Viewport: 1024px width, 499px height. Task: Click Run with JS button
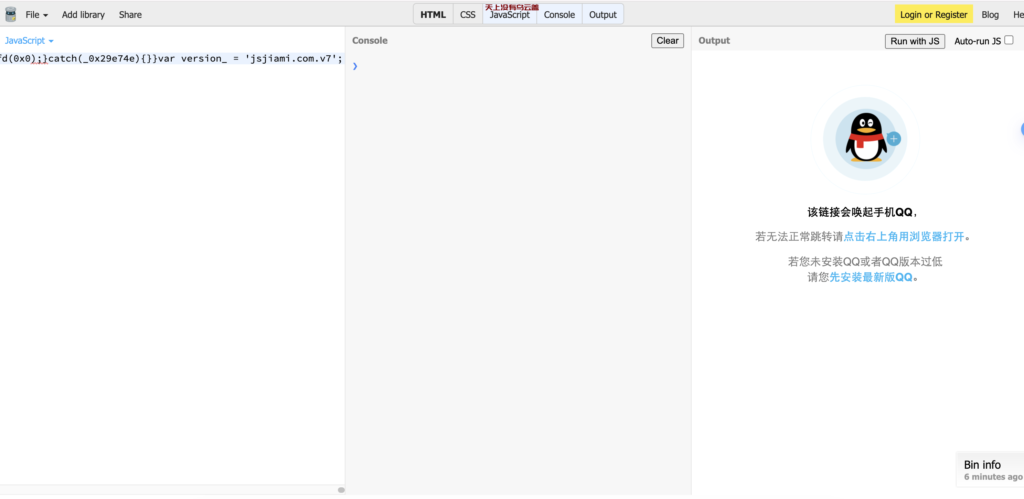[x=914, y=41]
